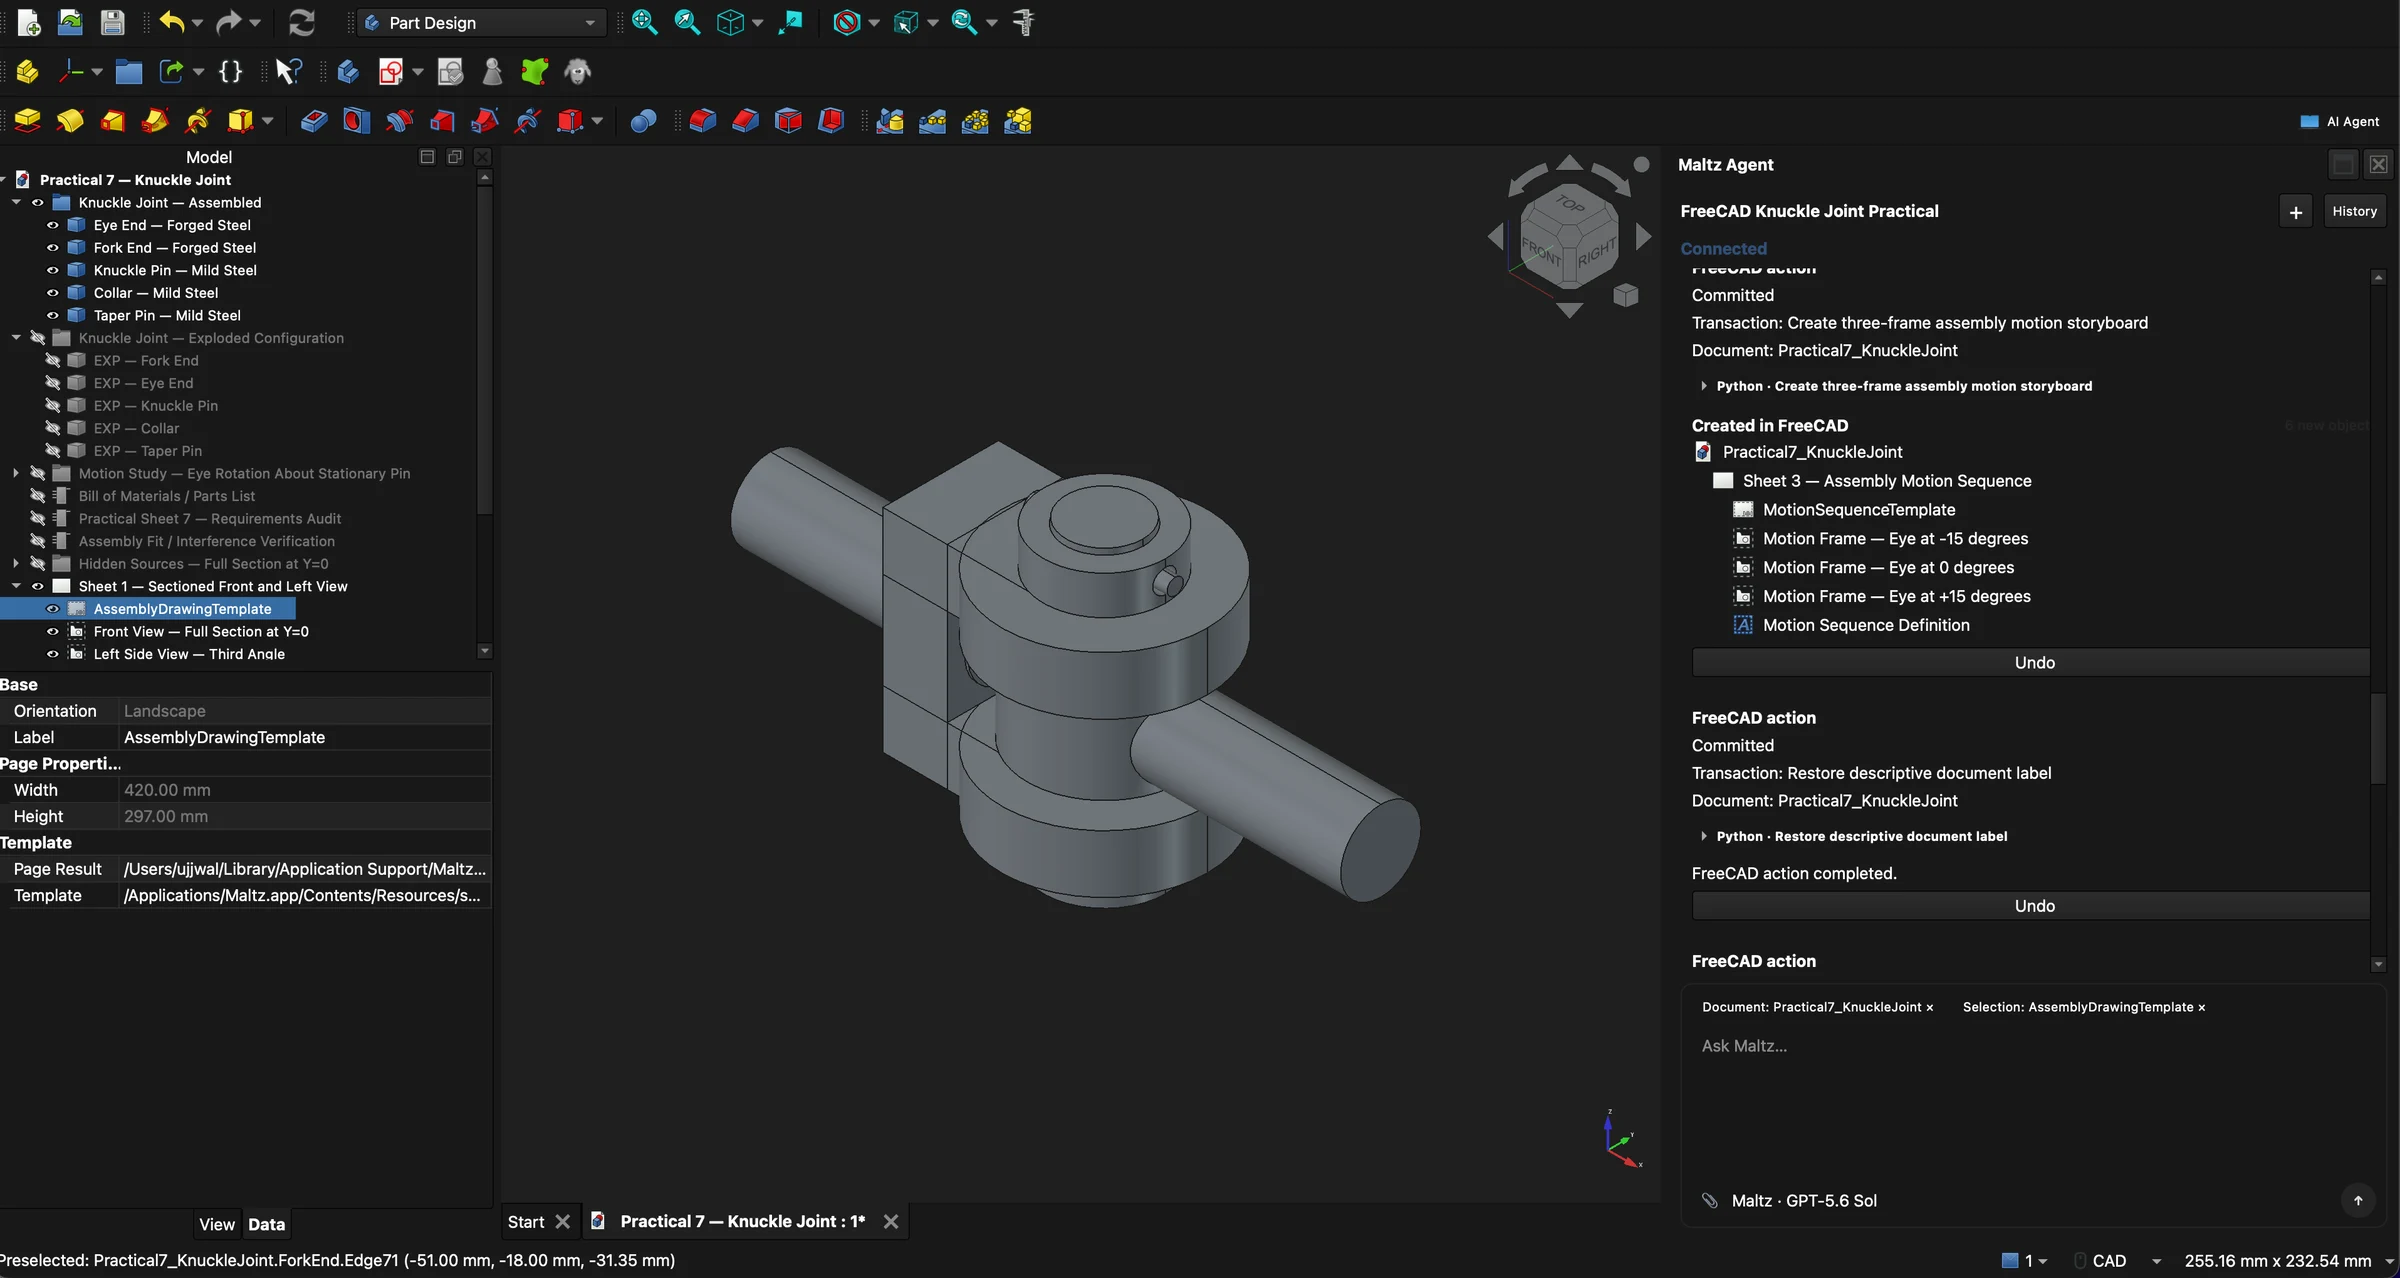
Task: Hide the Knuckle Pin — Mild Steel body
Action: click(53, 270)
